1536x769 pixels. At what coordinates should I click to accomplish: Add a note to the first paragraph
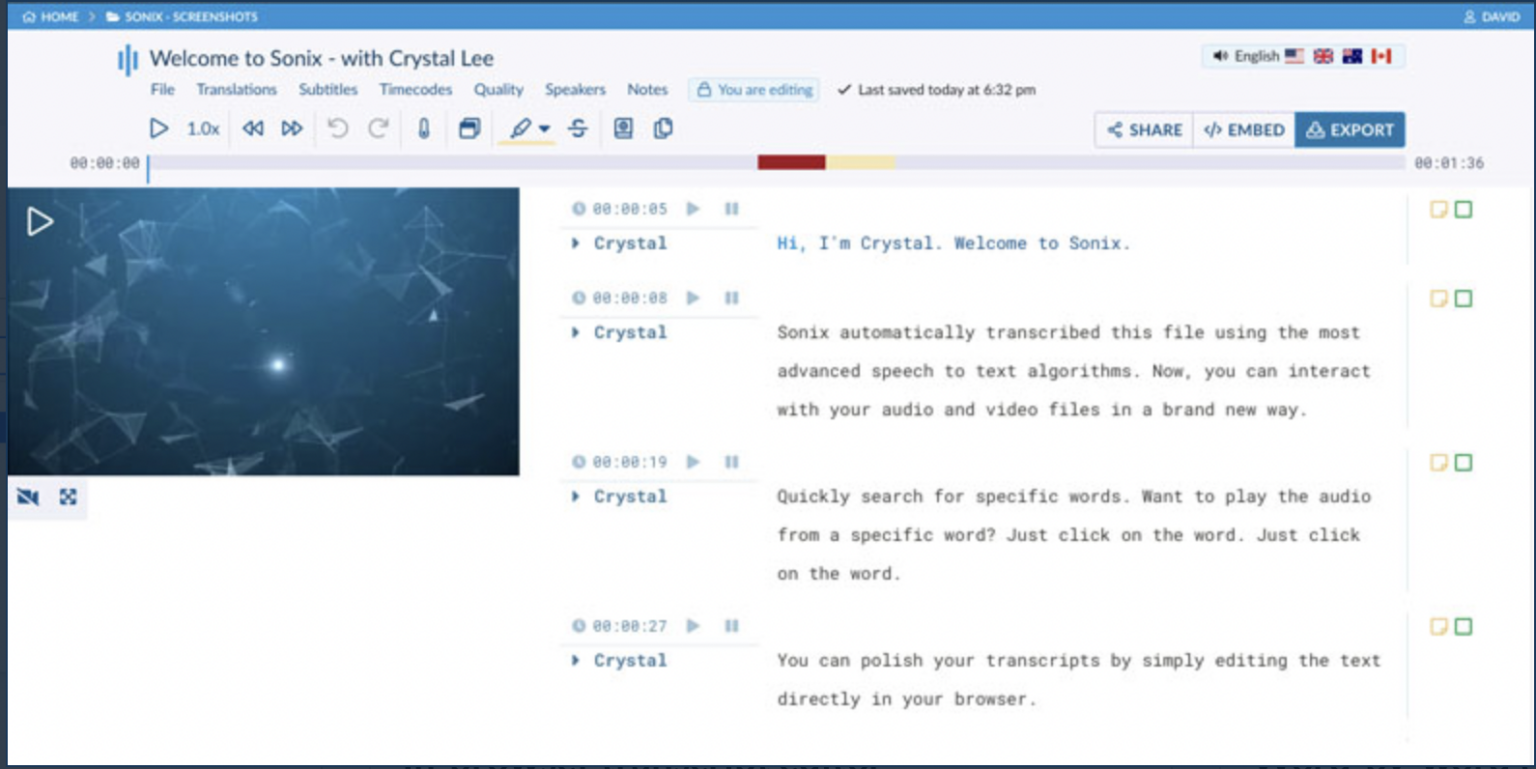(1436, 210)
